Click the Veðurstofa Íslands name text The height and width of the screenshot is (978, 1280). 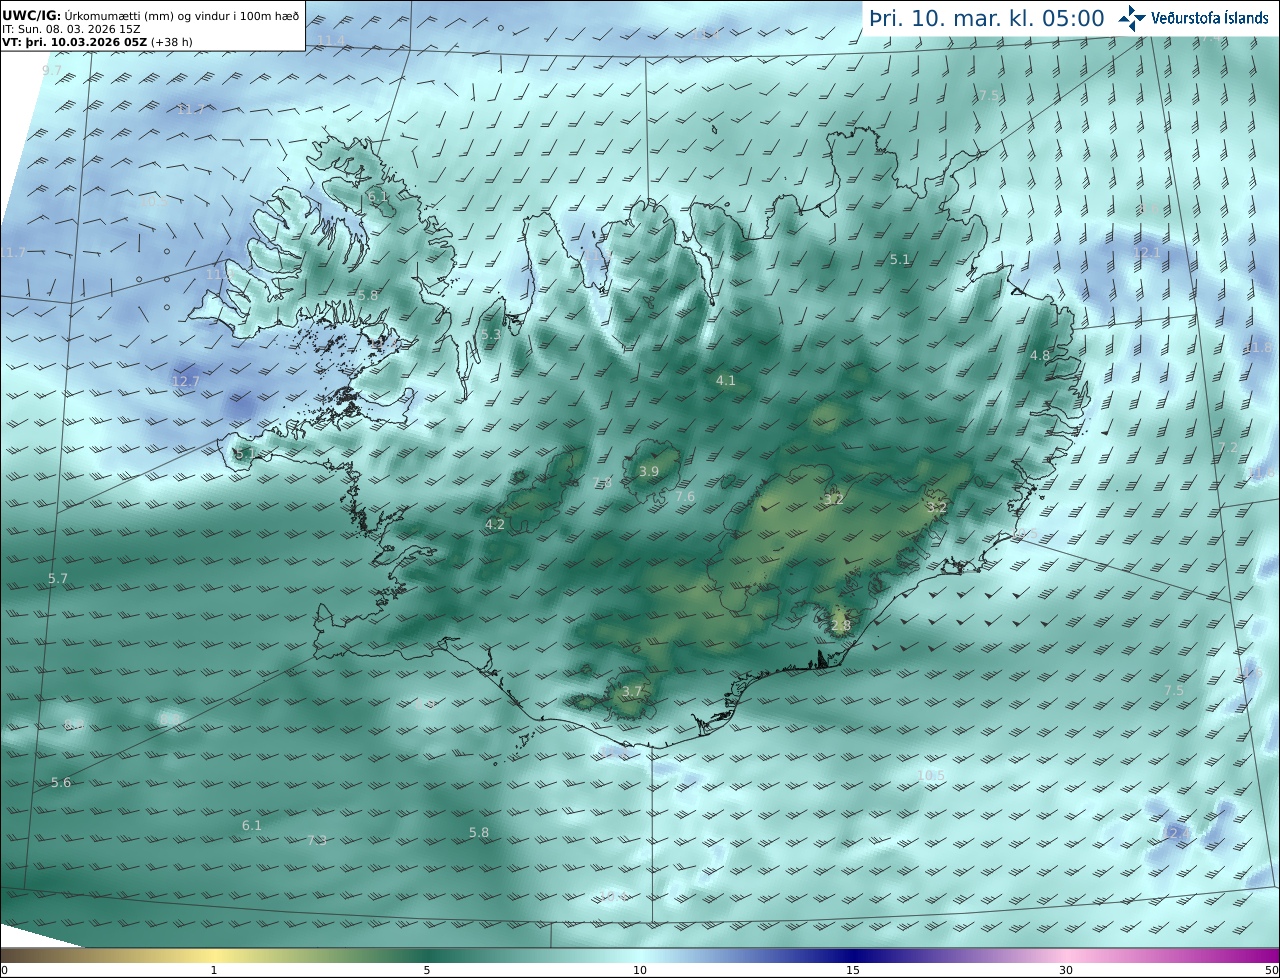pyautogui.click(x=1210, y=18)
